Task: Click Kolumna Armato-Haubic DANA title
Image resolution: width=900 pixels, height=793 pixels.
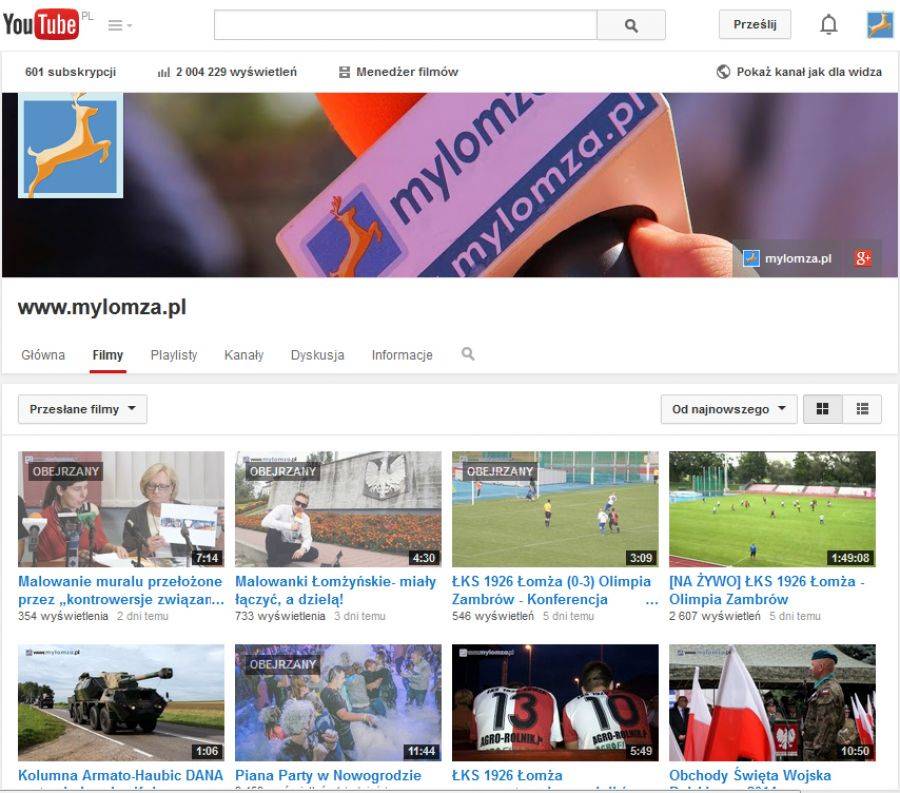Action: coord(121,776)
